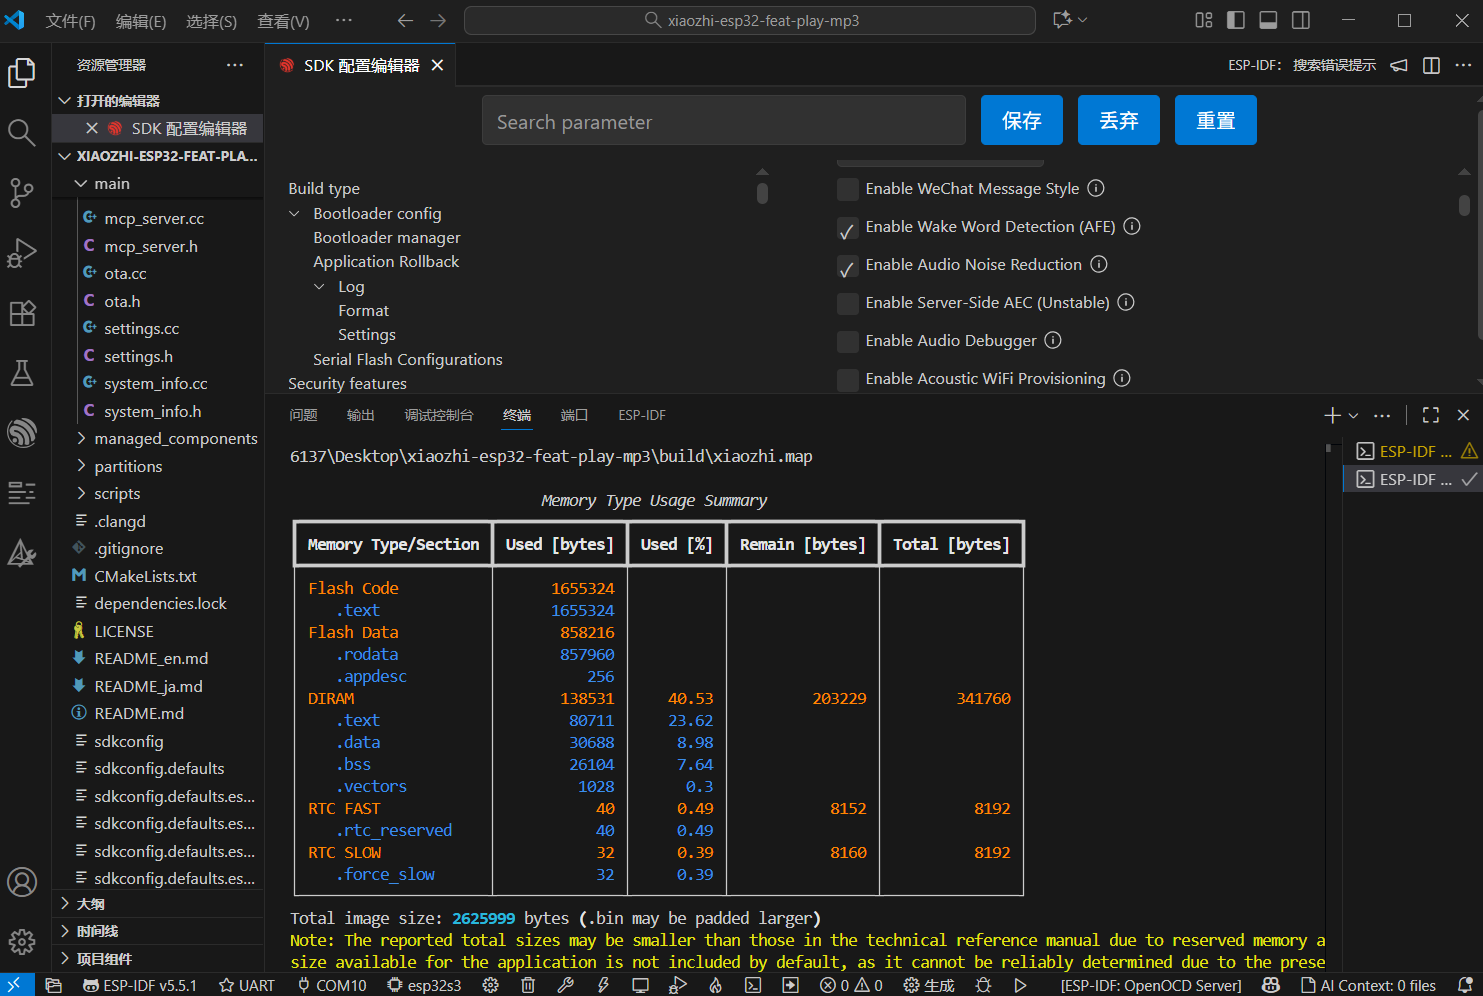Enable WeChat Message Style checkbox
Viewport: 1483px width, 996px height.
[x=848, y=189]
